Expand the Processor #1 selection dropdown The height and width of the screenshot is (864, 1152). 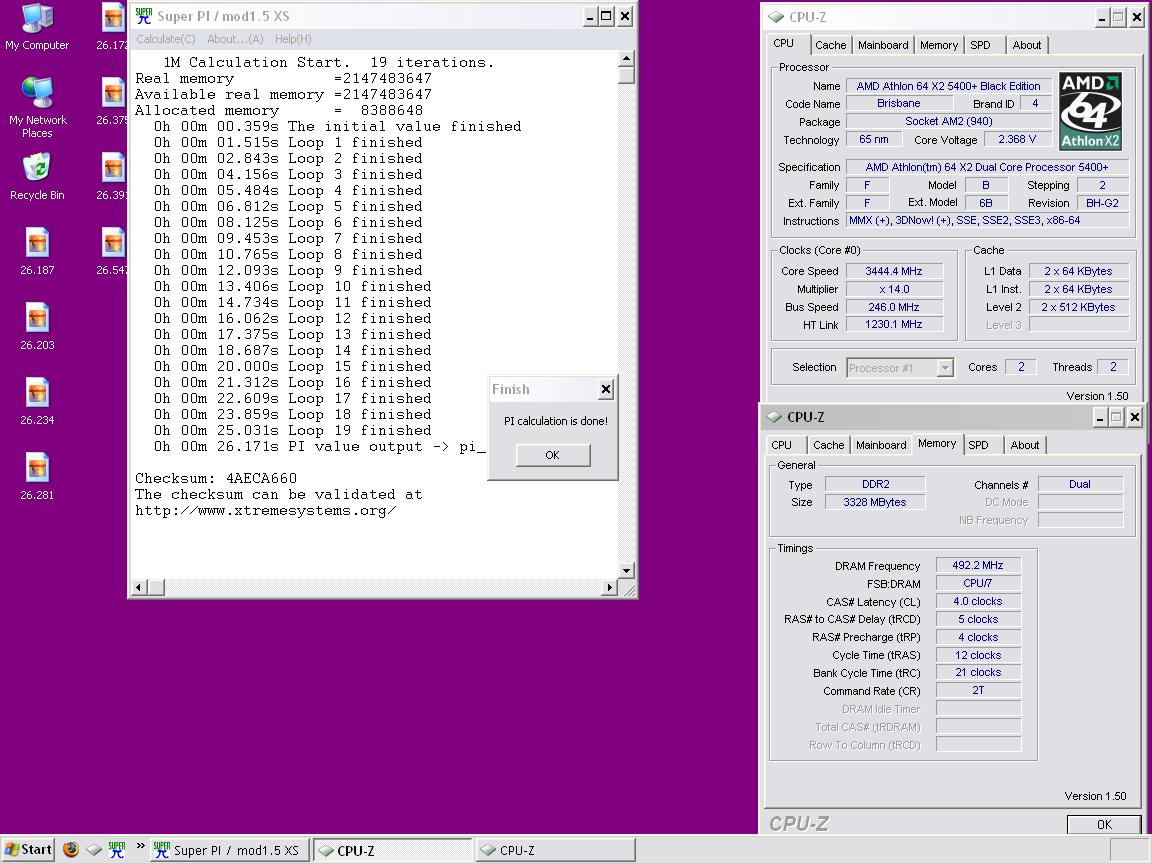[945, 367]
